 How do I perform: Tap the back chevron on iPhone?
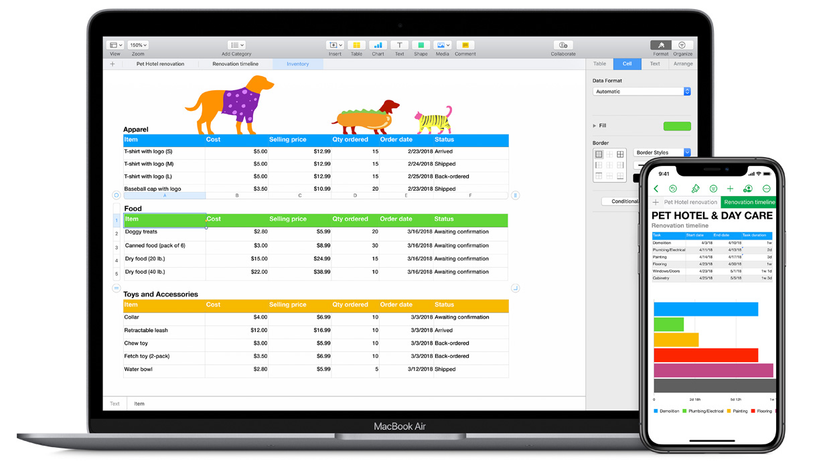pos(656,189)
